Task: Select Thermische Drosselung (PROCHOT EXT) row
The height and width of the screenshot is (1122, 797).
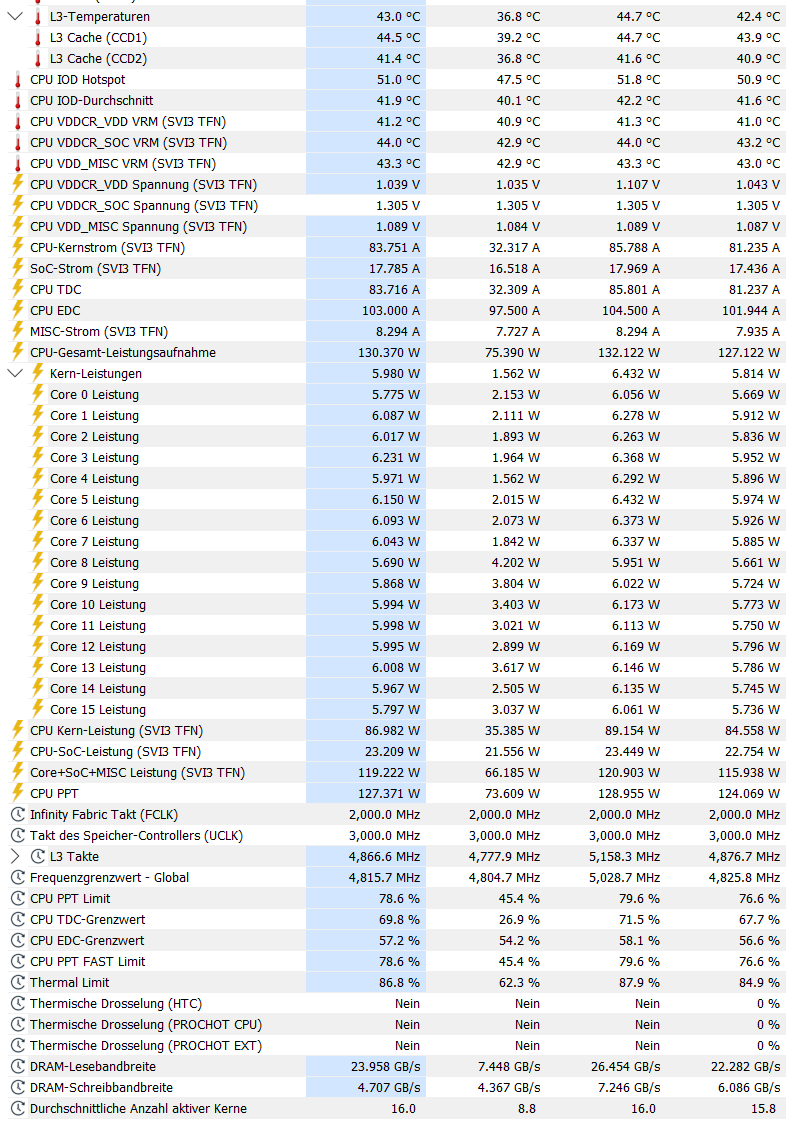Action: pos(396,1045)
